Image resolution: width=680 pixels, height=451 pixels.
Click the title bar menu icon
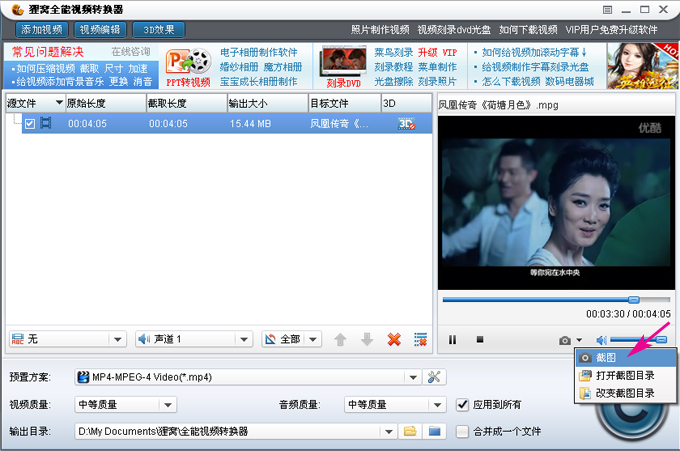(x=607, y=10)
